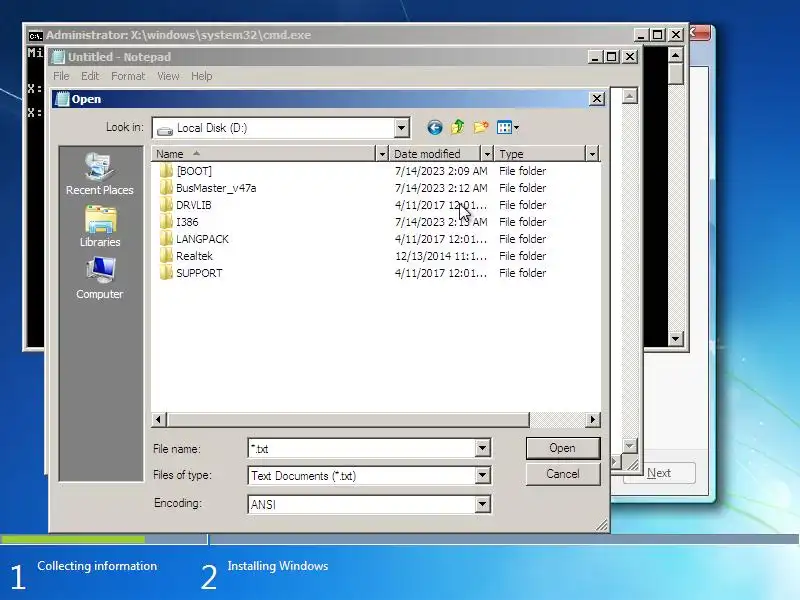800x600 pixels.
Task: Select the [BOOT] folder icon
Action: [166, 170]
